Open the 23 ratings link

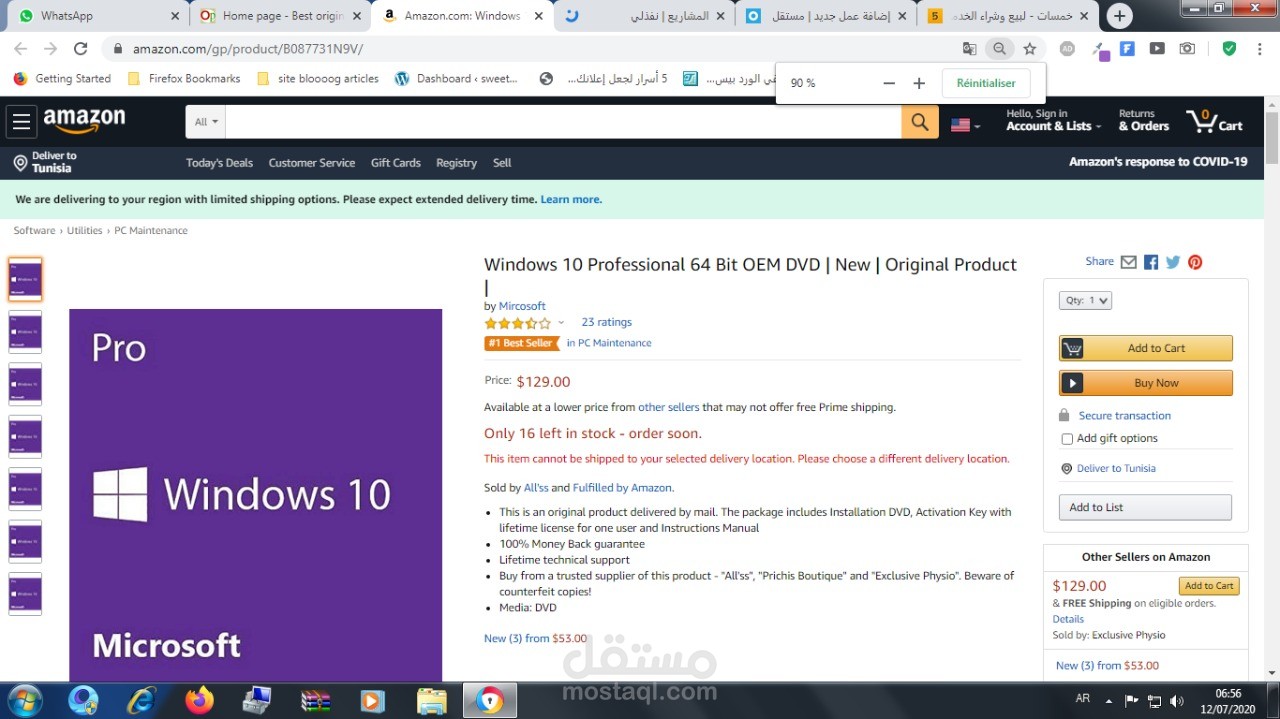pyautogui.click(x=606, y=322)
